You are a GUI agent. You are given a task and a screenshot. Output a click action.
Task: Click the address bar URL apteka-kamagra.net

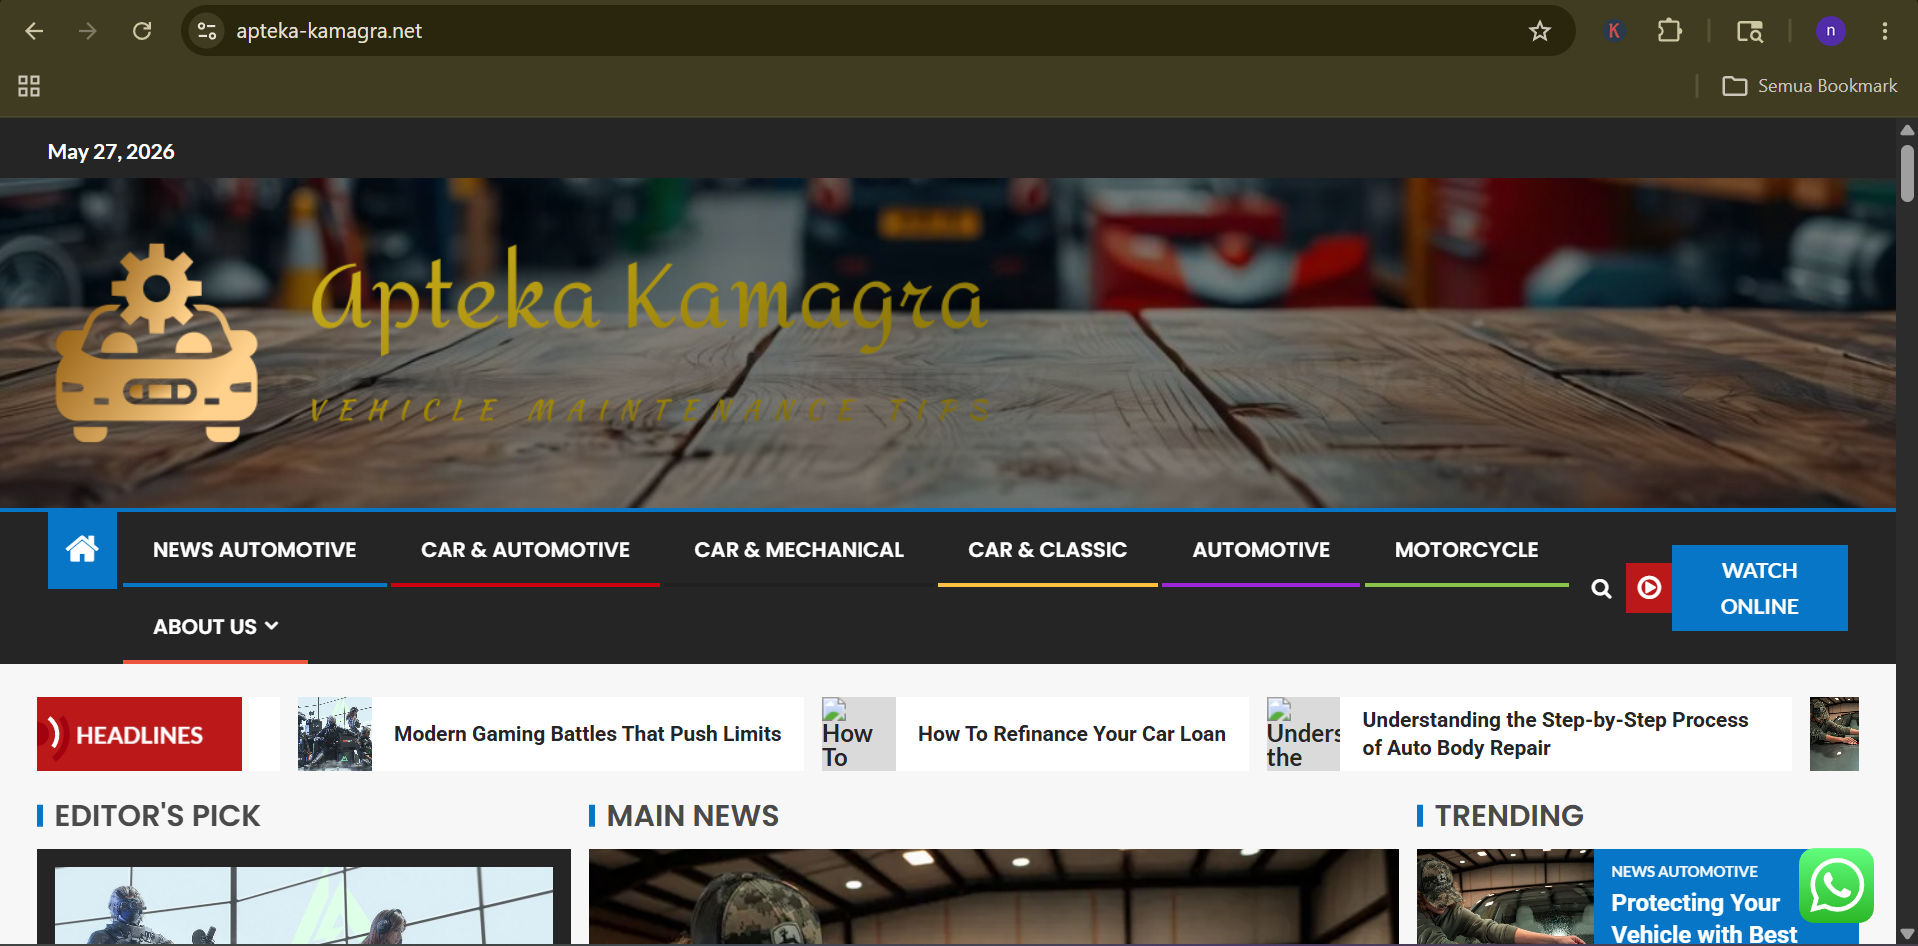tap(329, 31)
